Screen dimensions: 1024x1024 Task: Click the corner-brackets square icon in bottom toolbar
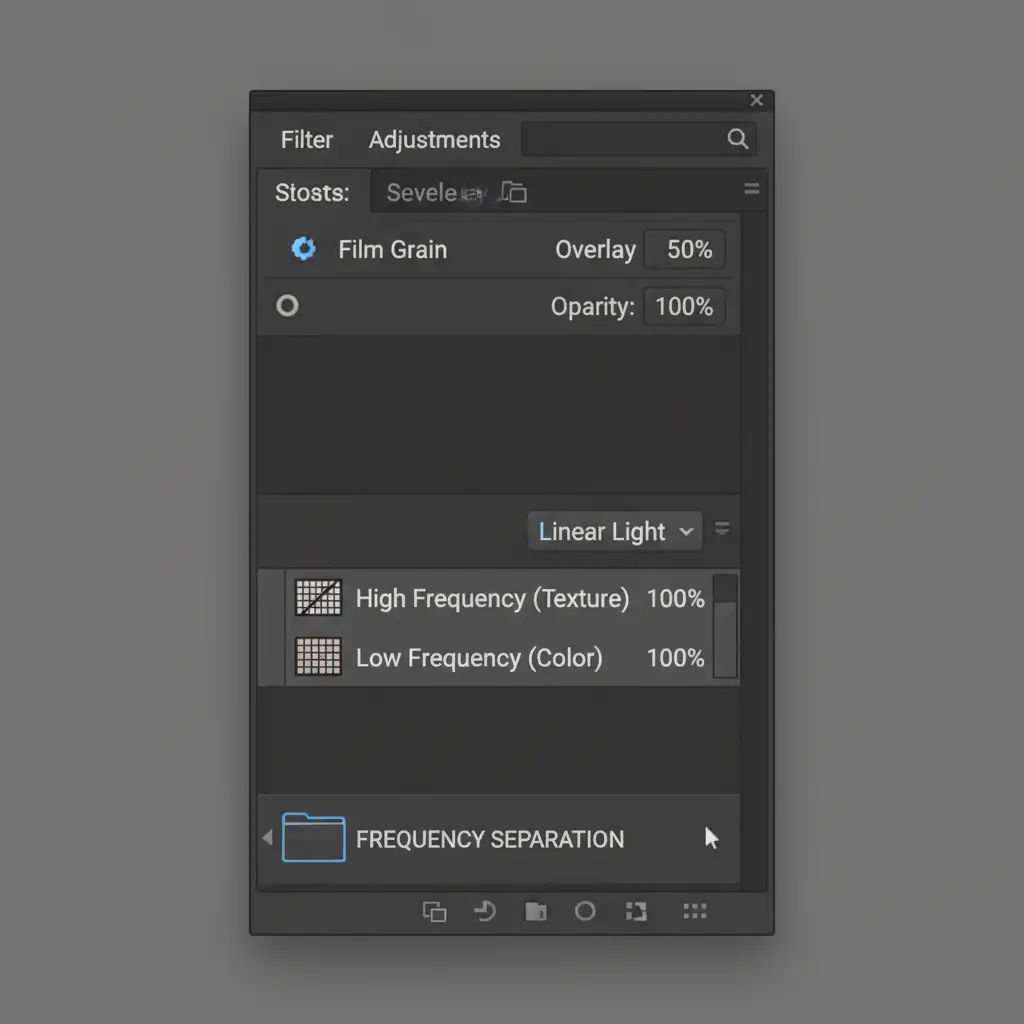tap(636, 911)
